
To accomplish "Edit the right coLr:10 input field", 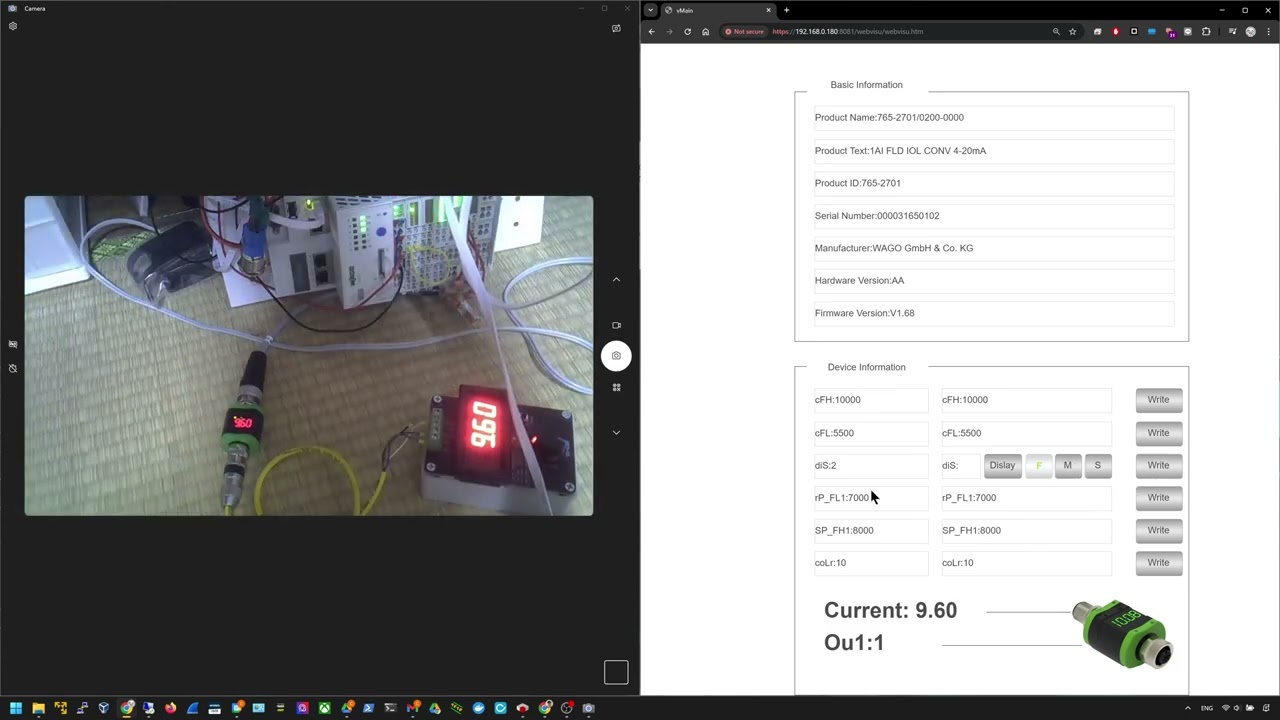I will click(1026, 563).
